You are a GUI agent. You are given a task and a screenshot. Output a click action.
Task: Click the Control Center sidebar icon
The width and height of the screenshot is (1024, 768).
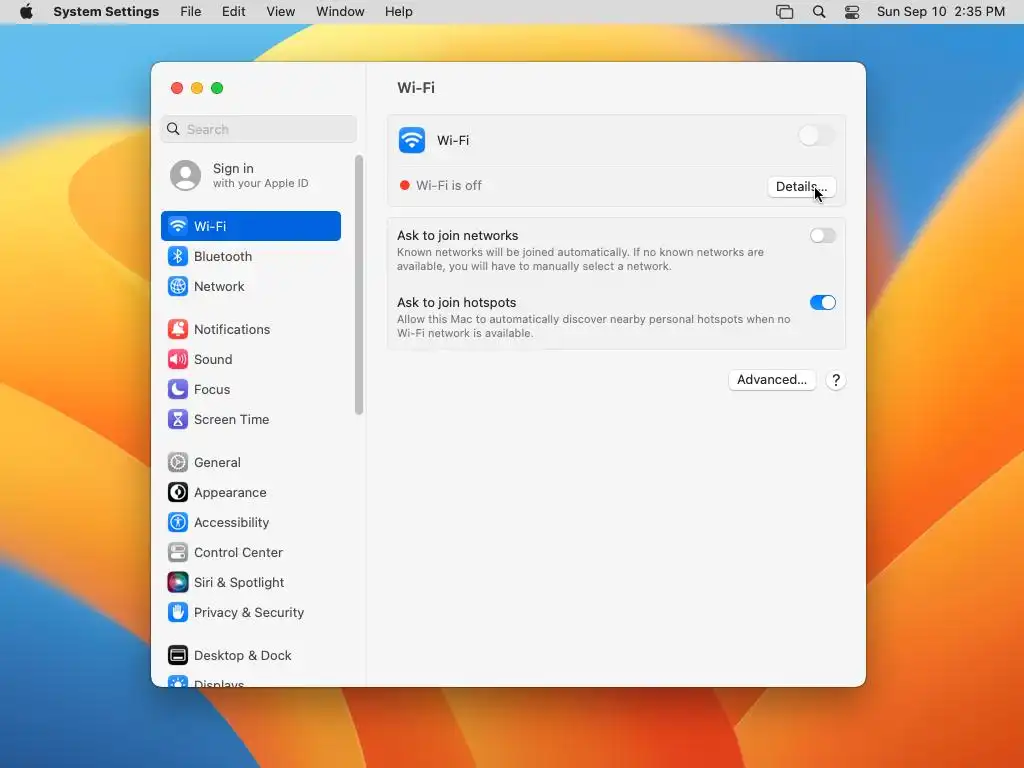[178, 552]
